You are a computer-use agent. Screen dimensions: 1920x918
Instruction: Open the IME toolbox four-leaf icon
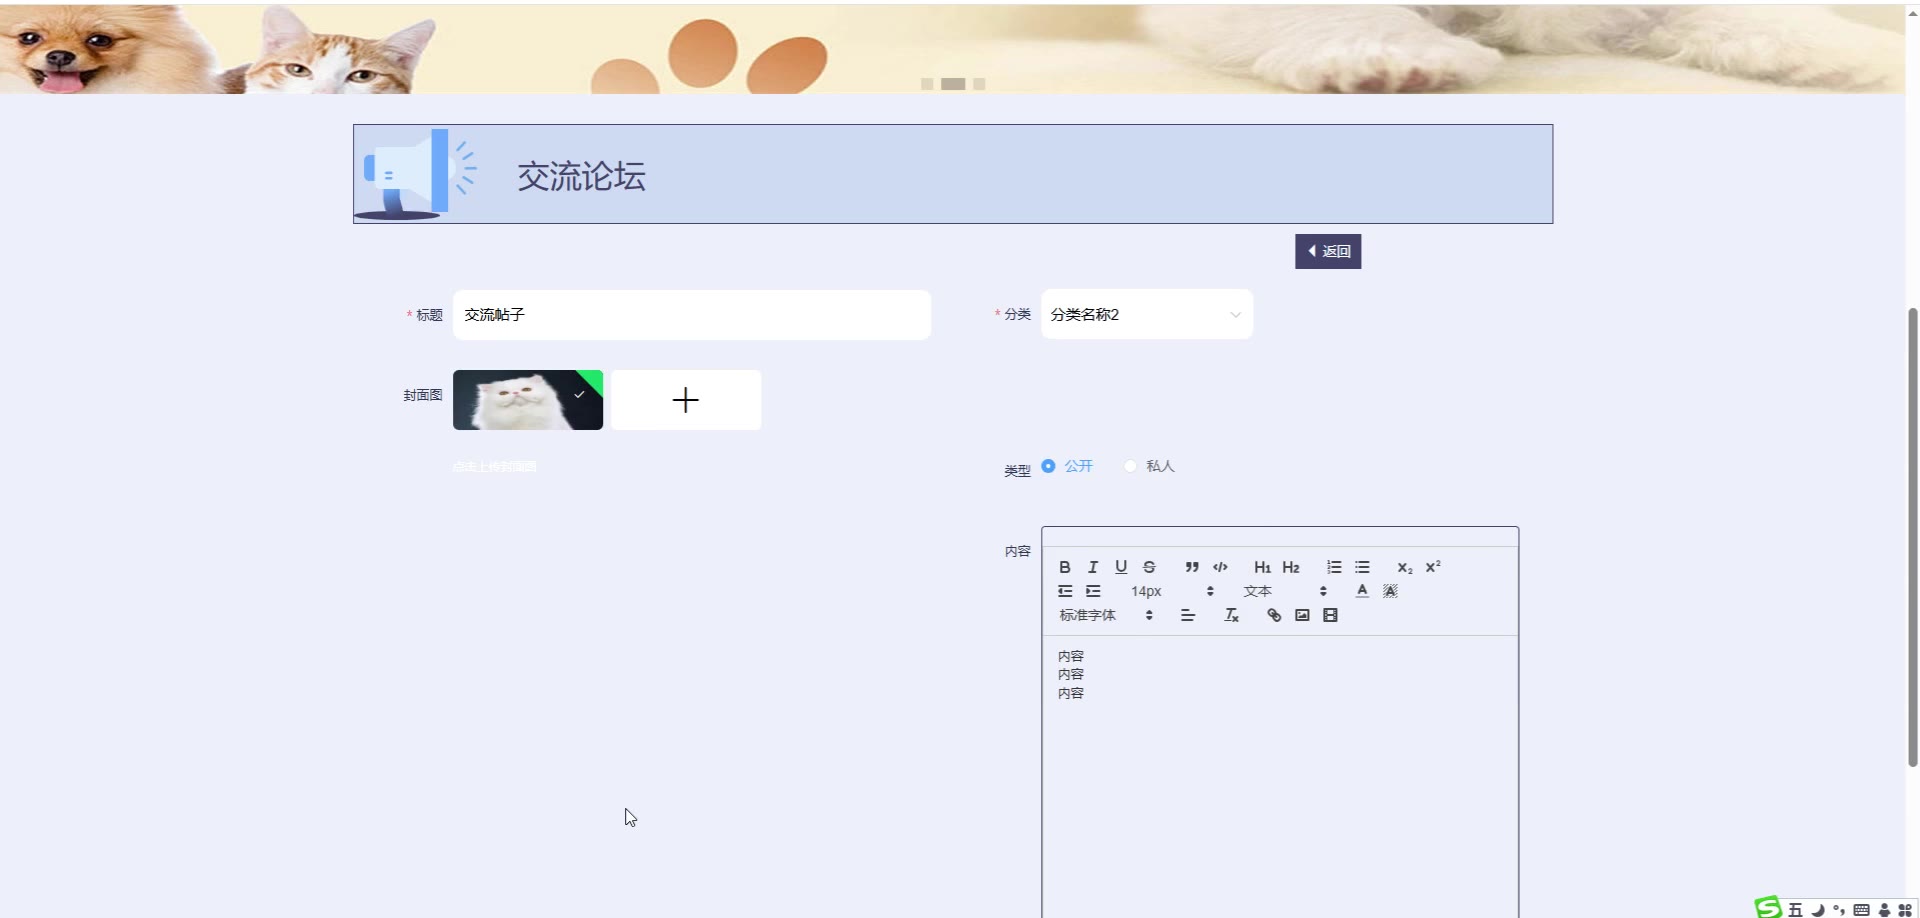[x=1905, y=909]
